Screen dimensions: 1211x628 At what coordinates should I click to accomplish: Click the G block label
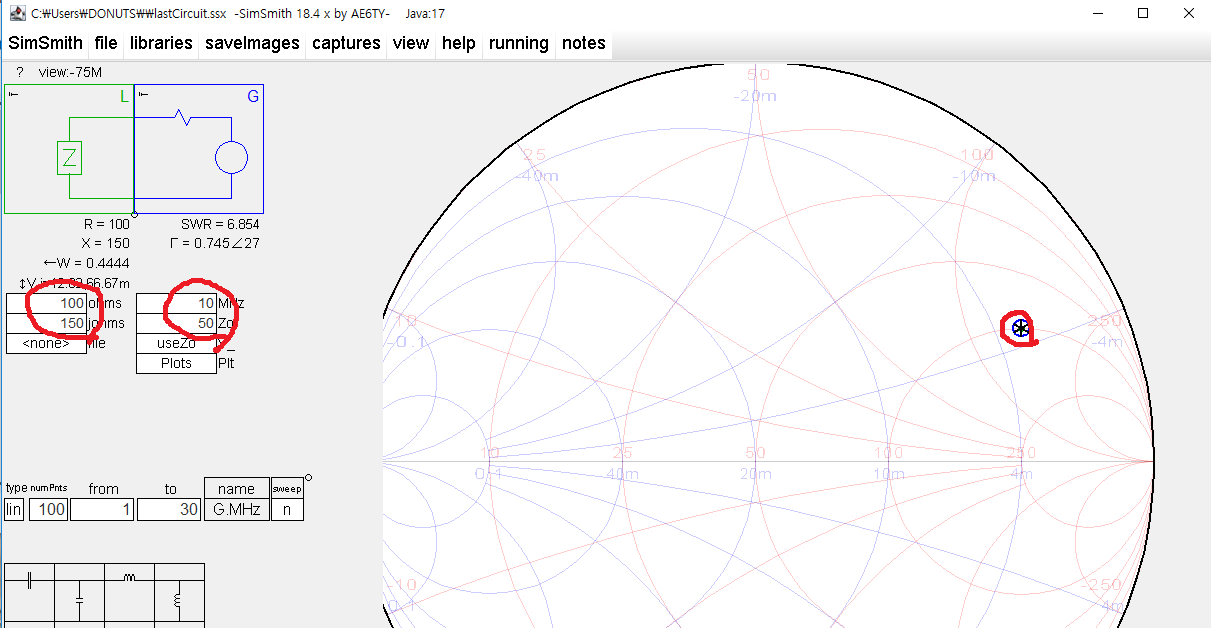(253, 96)
